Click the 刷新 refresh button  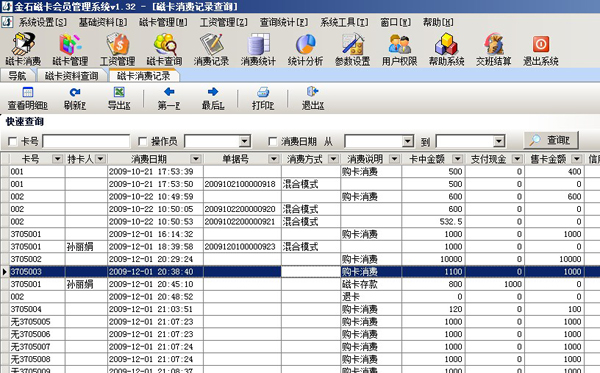pyautogui.click(x=75, y=98)
